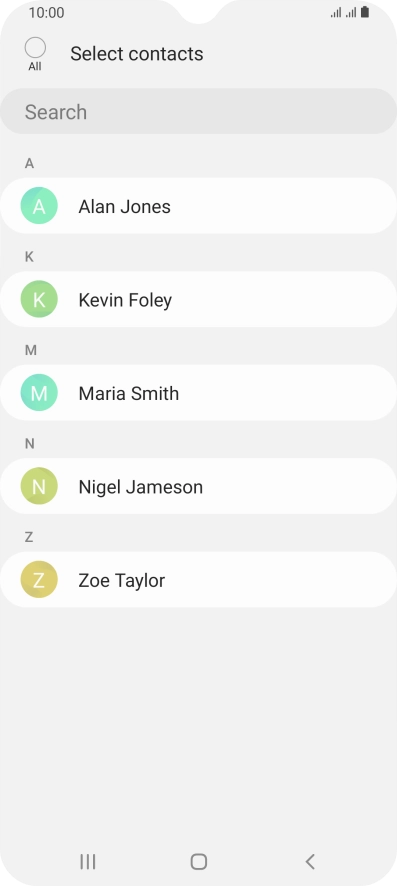The width and height of the screenshot is (397, 886).
Task: Tap Kevin Foley's K avatar icon
Action: pyautogui.click(x=39, y=299)
